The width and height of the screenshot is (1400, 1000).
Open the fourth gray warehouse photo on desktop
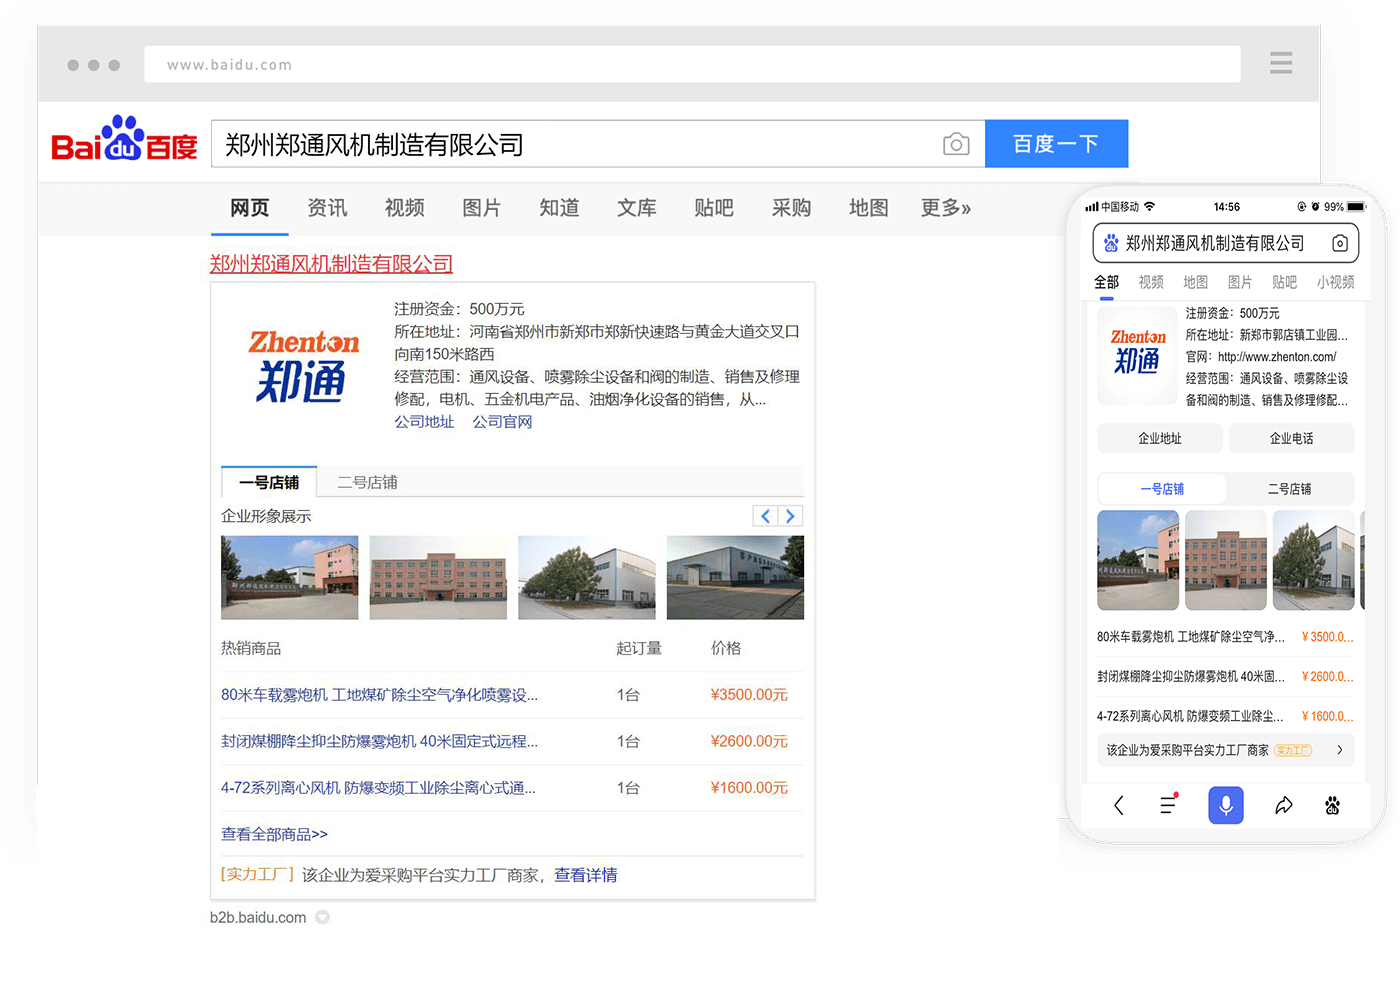pos(735,577)
